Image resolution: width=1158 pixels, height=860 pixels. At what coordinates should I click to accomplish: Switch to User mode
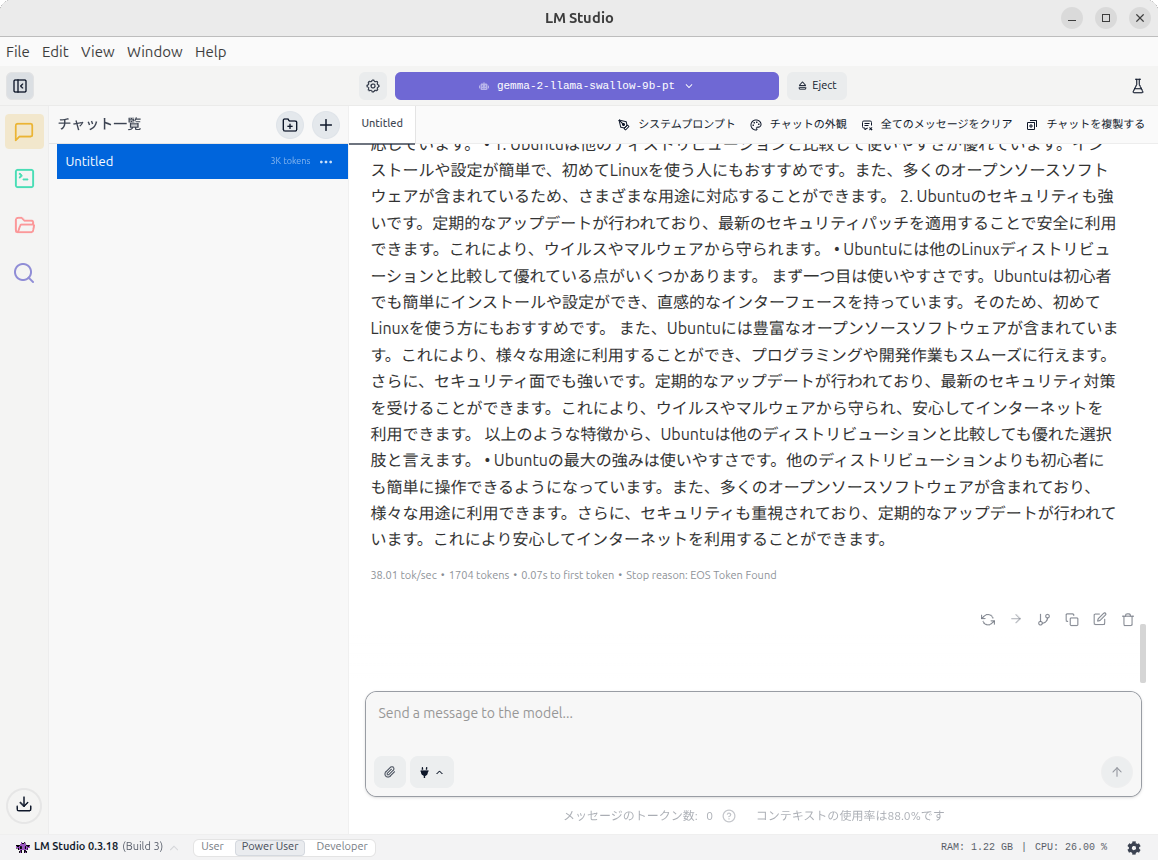tap(212, 846)
